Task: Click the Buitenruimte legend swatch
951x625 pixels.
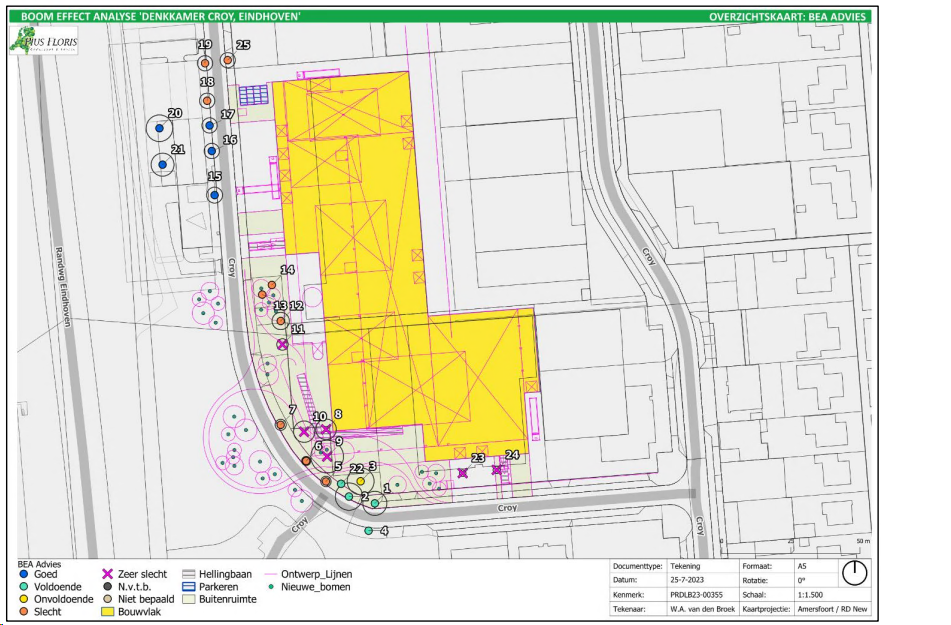Action: pos(189,599)
